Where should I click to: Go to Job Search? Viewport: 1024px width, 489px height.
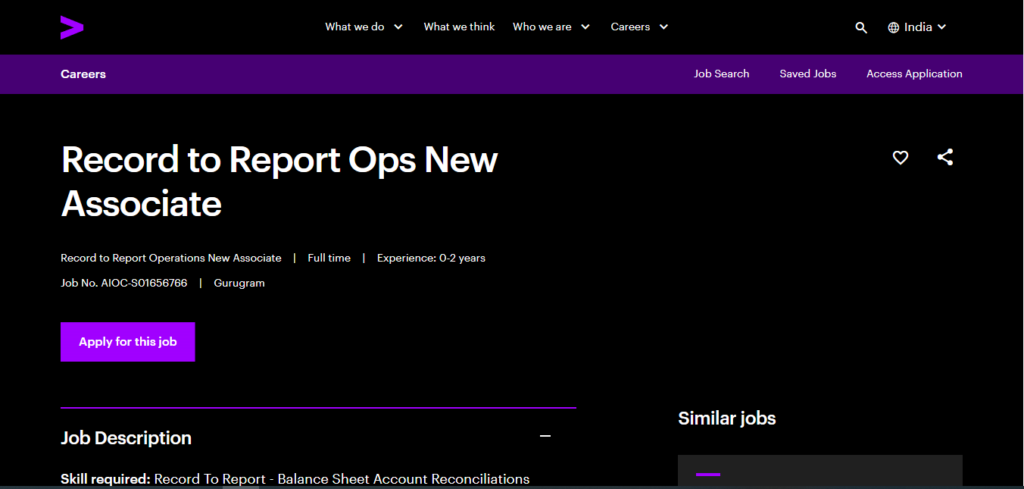click(x=722, y=74)
